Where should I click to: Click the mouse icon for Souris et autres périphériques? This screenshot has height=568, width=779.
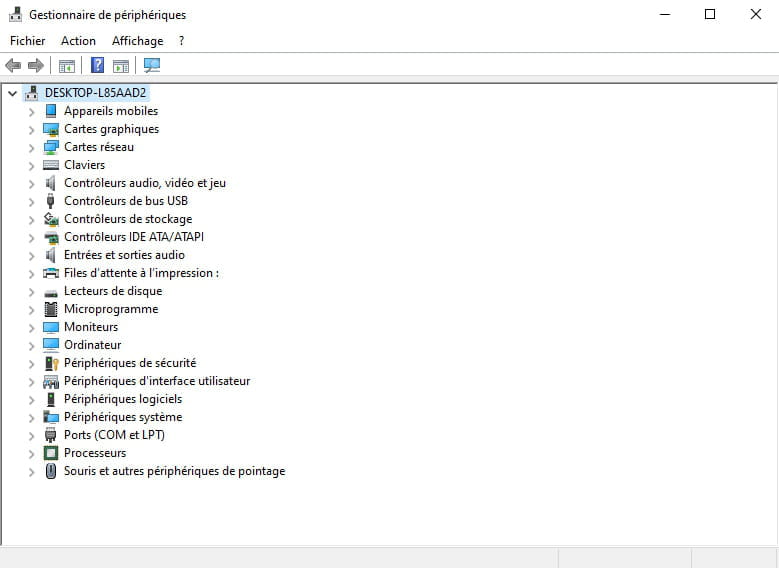[x=51, y=471]
